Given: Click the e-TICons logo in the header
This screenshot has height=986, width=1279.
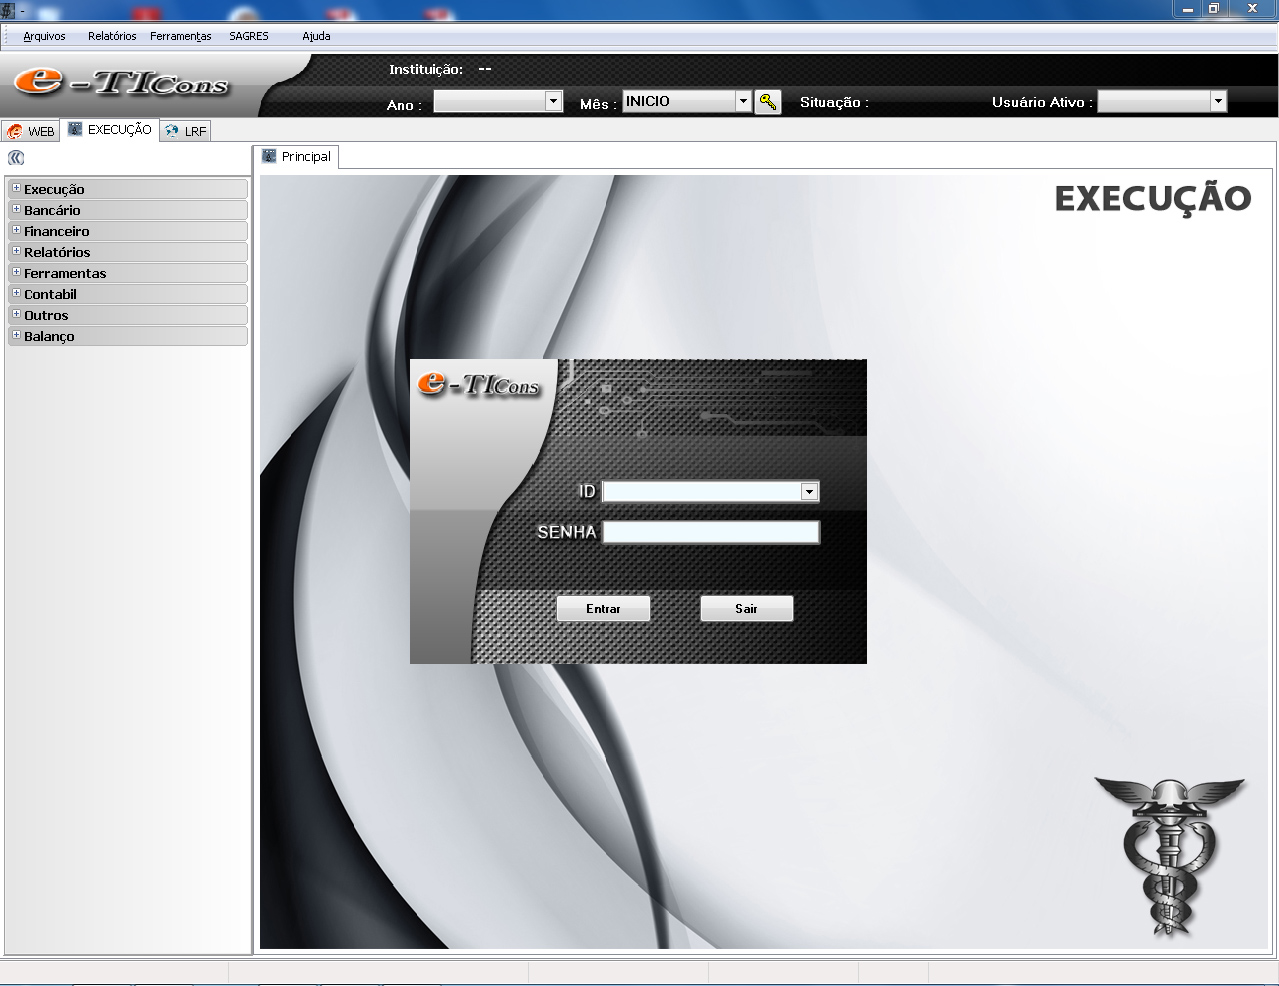Looking at the screenshot, I should coord(122,83).
